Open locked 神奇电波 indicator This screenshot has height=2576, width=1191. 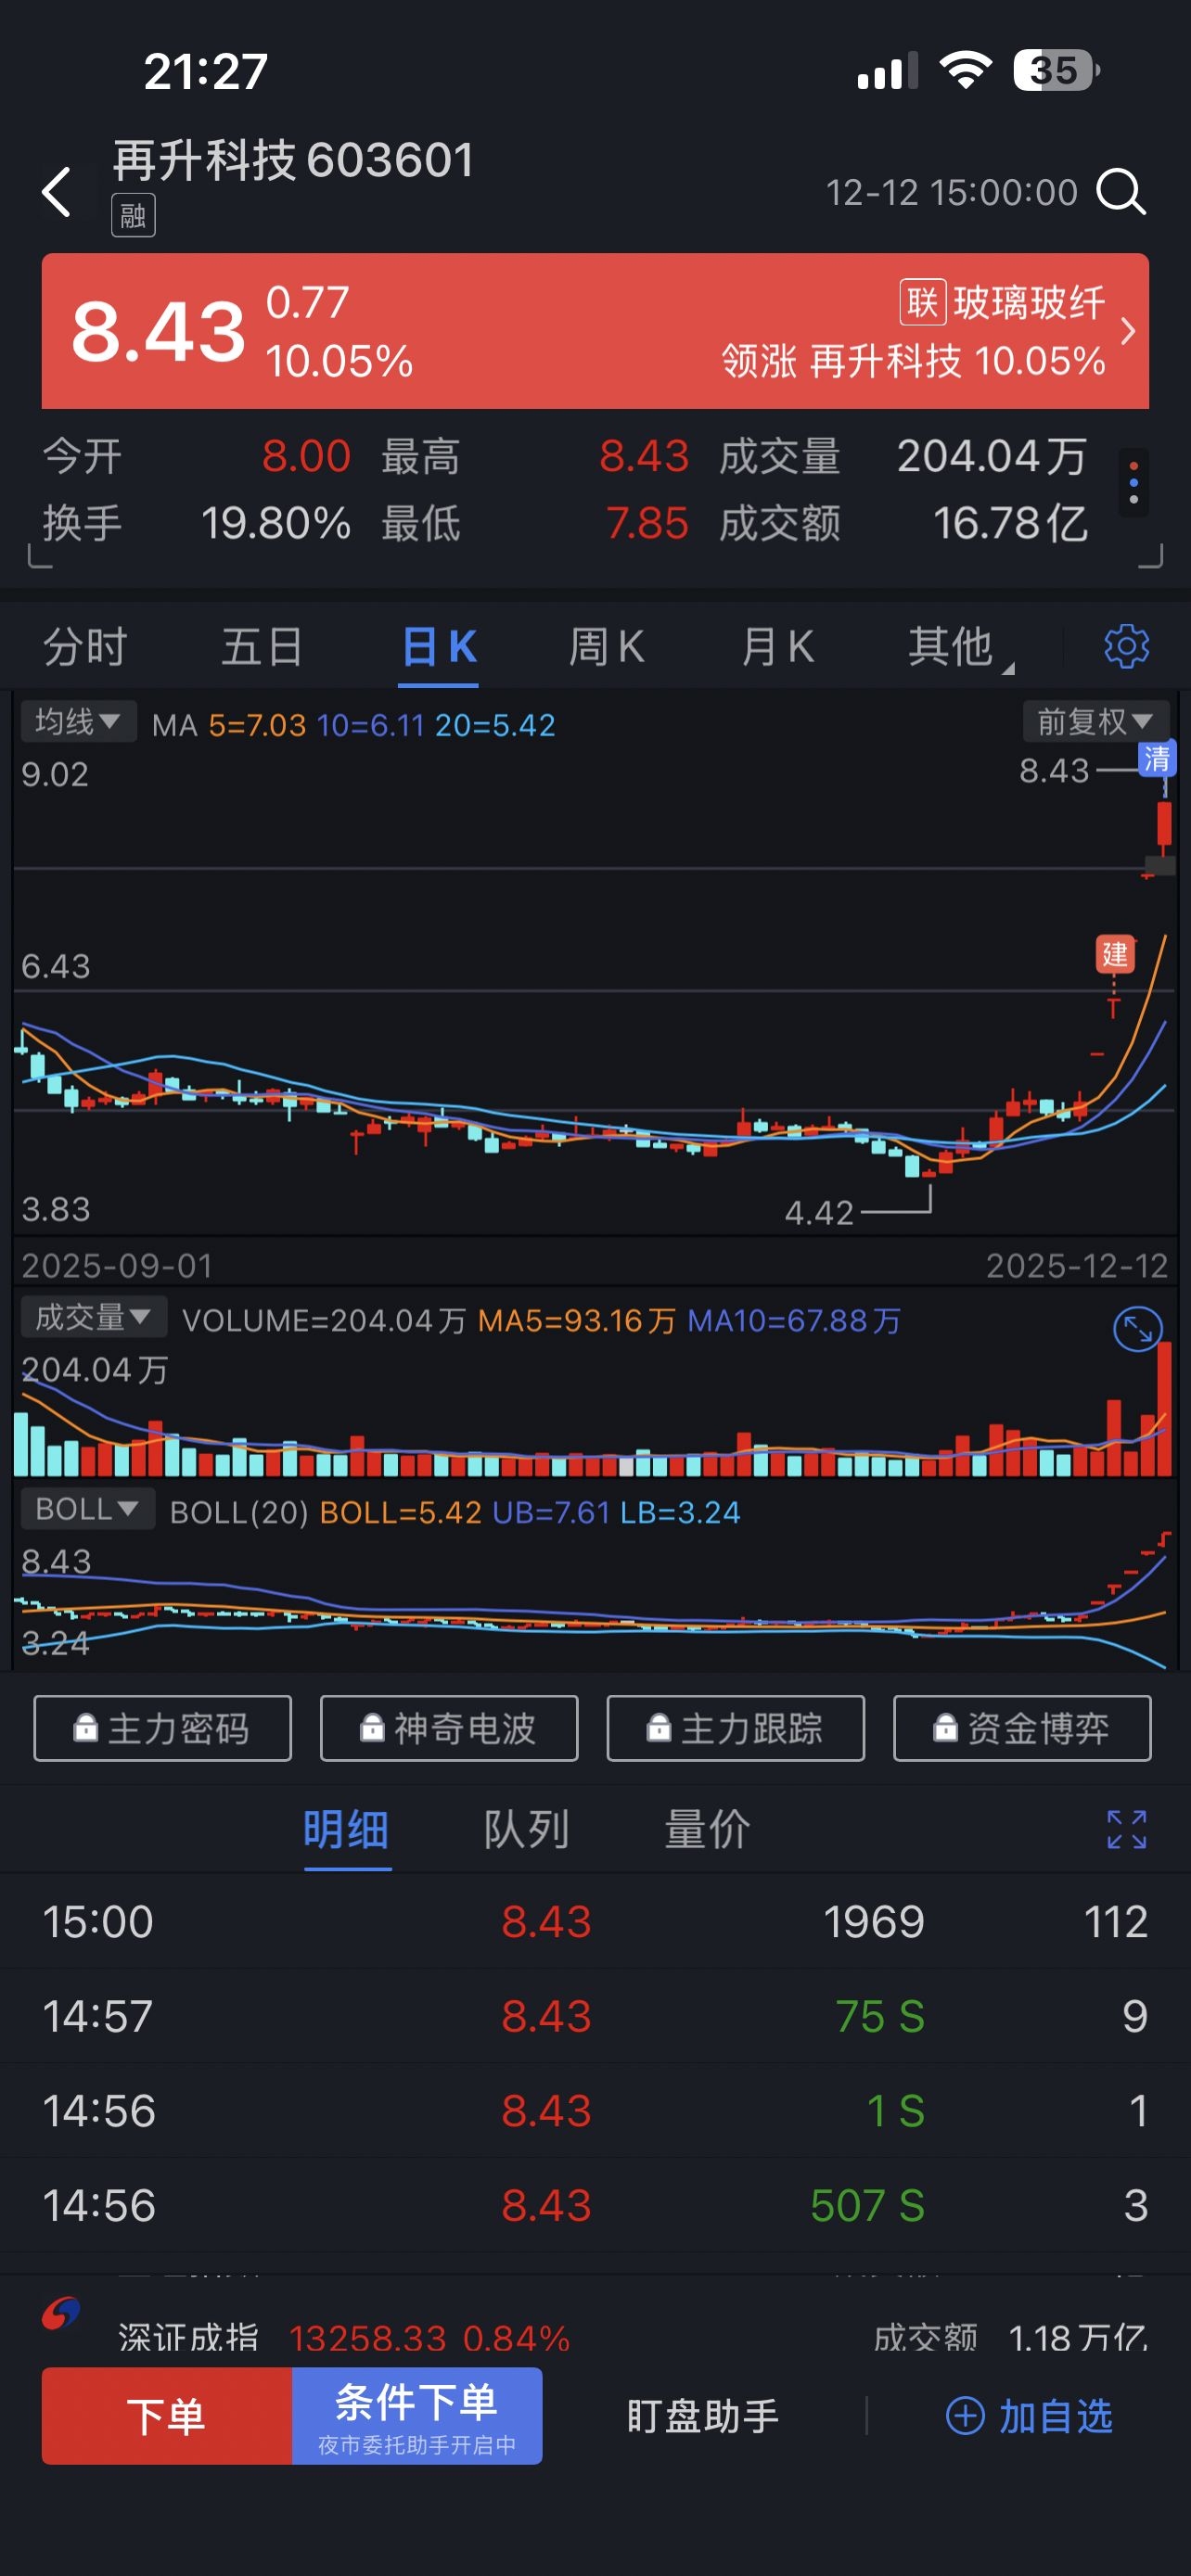pyautogui.click(x=449, y=1728)
